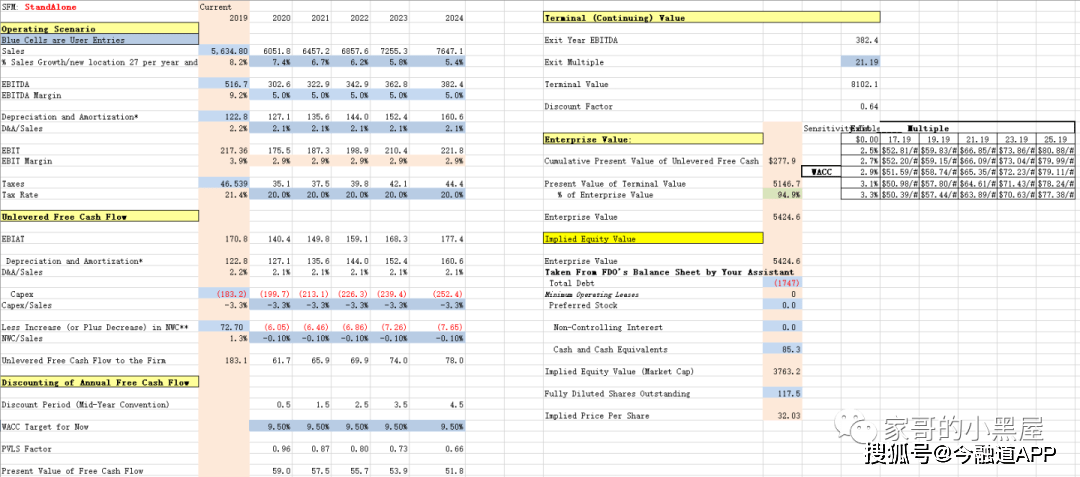Select the 'Enterprise Value:' yellow header
The image size is (1080, 477).
coord(653,139)
